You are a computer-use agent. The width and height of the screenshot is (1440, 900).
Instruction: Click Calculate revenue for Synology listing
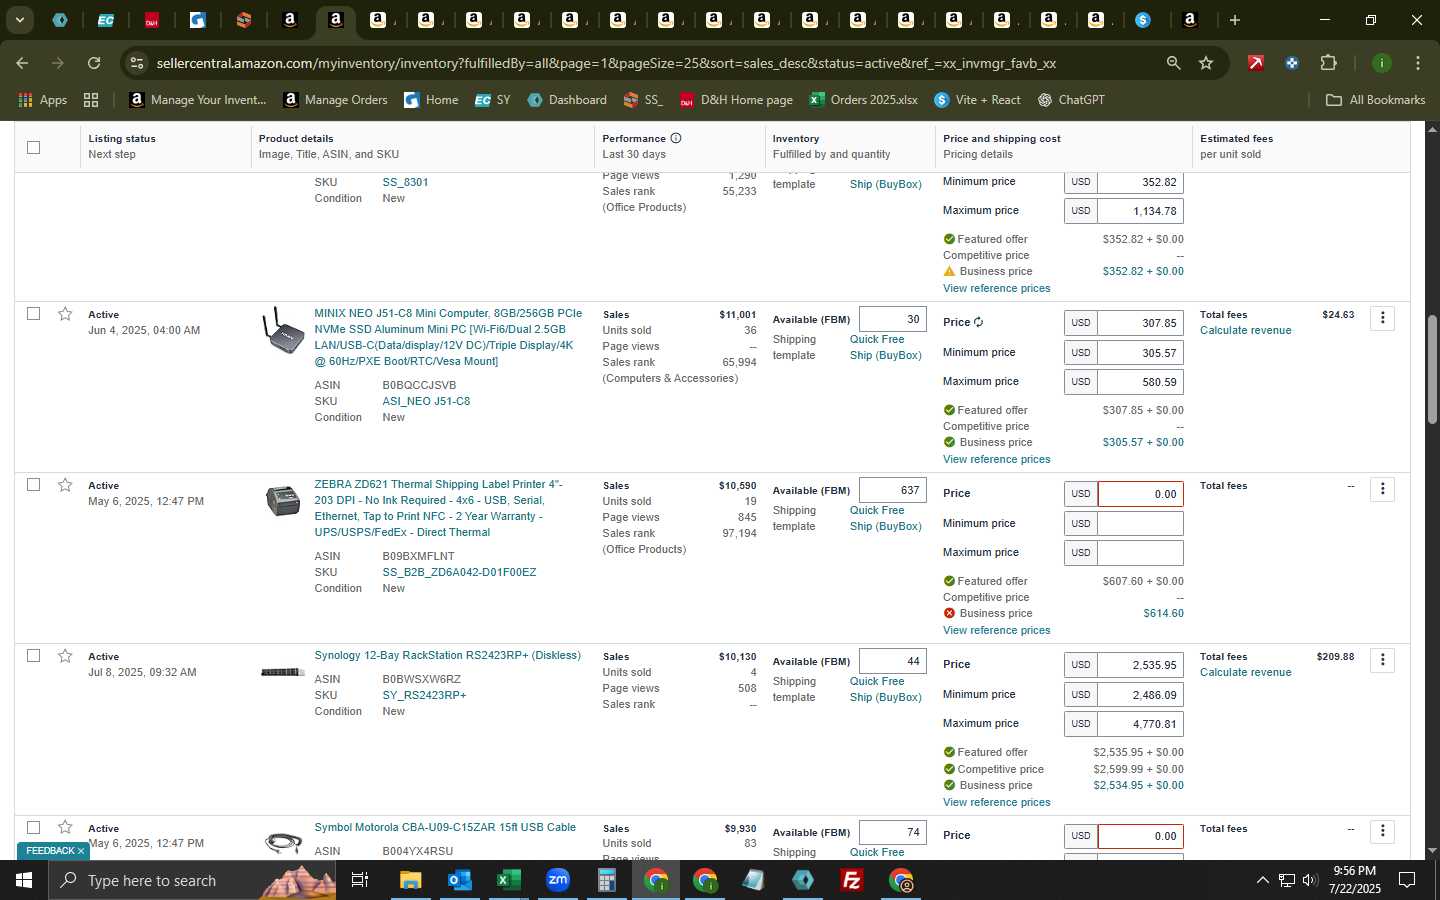coord(1245,672)
